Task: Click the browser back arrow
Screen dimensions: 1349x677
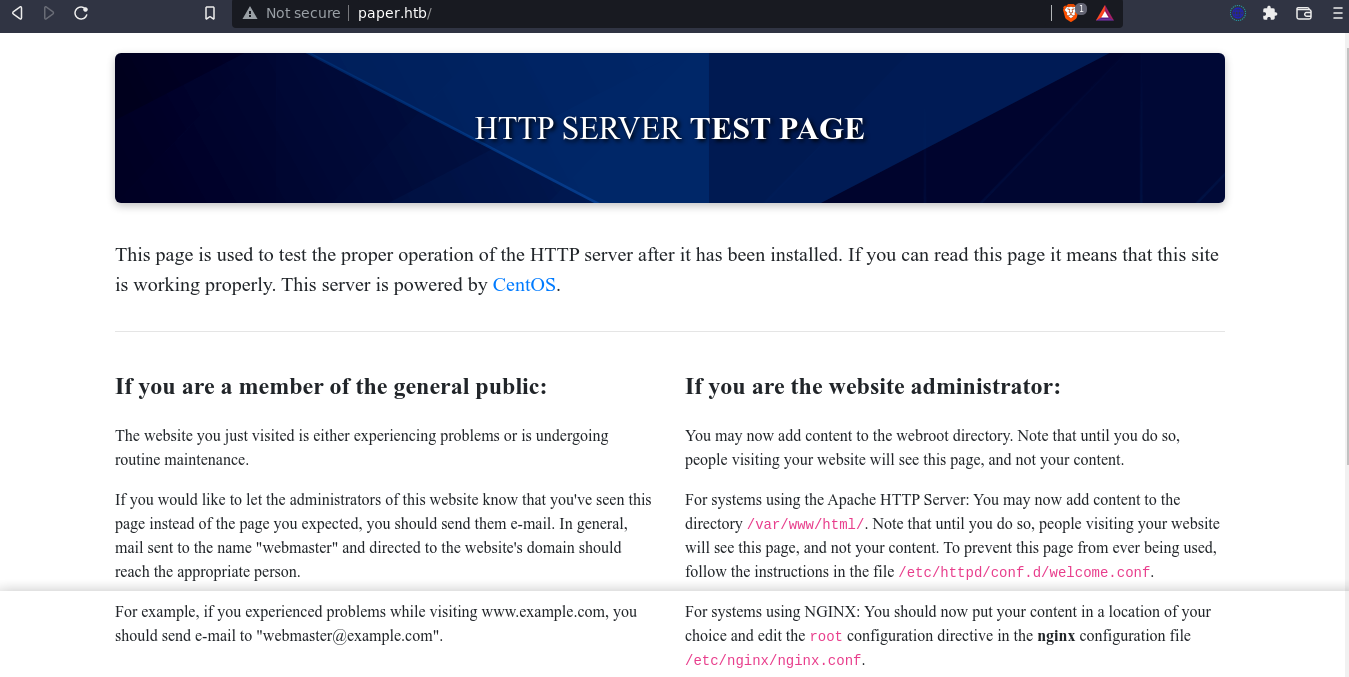Action: point(17,13)
